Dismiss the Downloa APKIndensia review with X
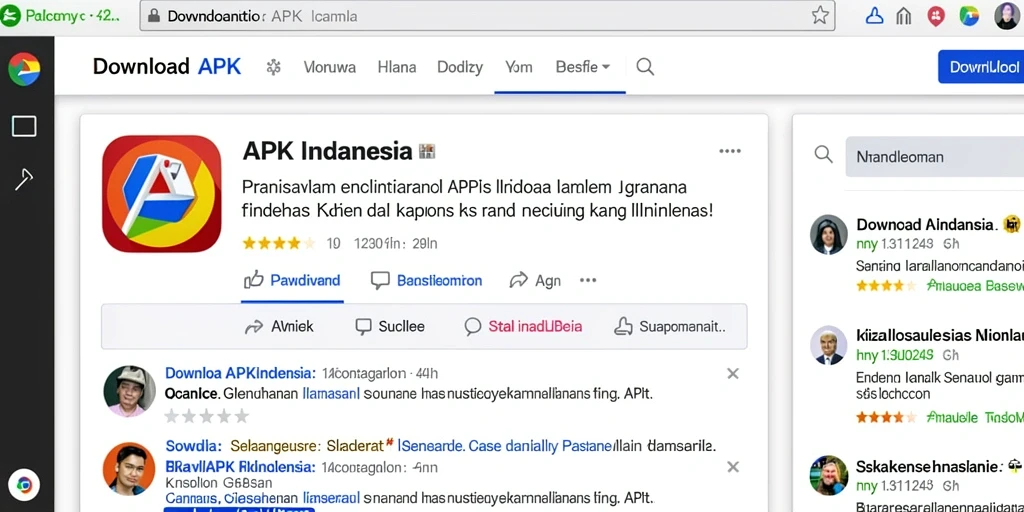The width and height of the screenshot is (1024, 512). pyautogui.click(x=733, y=374)
